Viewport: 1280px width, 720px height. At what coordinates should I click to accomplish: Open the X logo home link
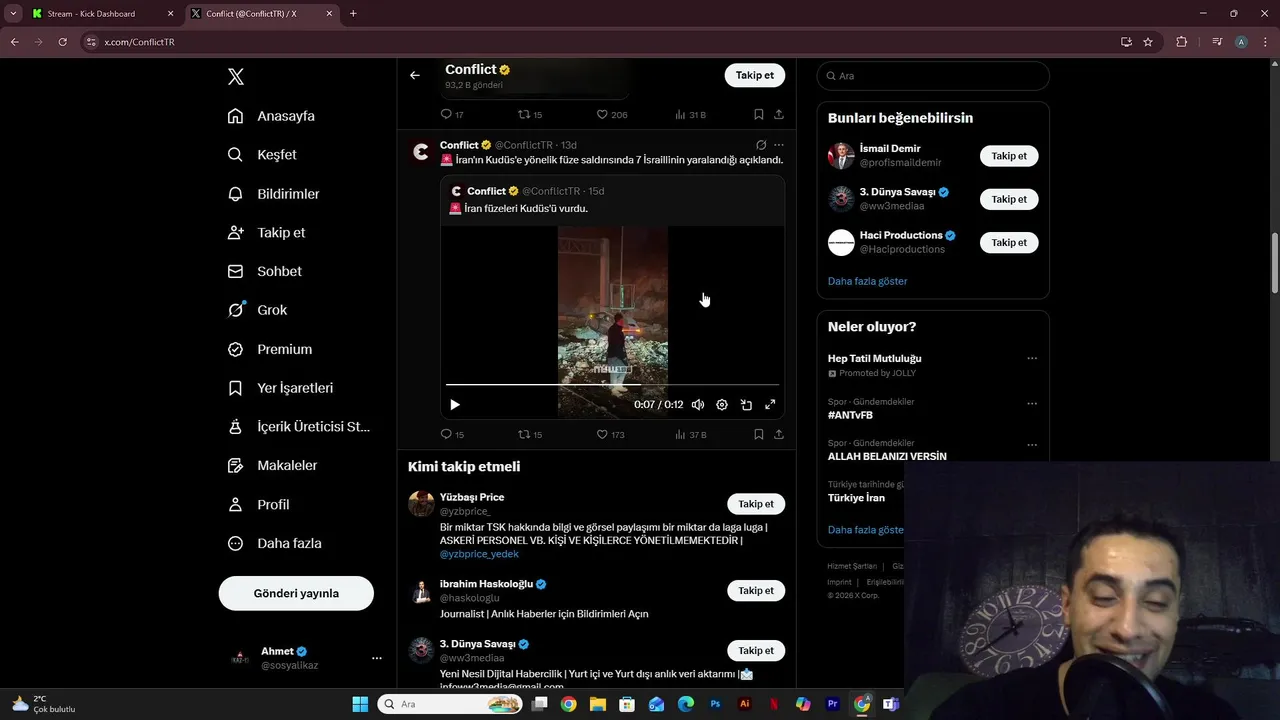pos(236,77)
